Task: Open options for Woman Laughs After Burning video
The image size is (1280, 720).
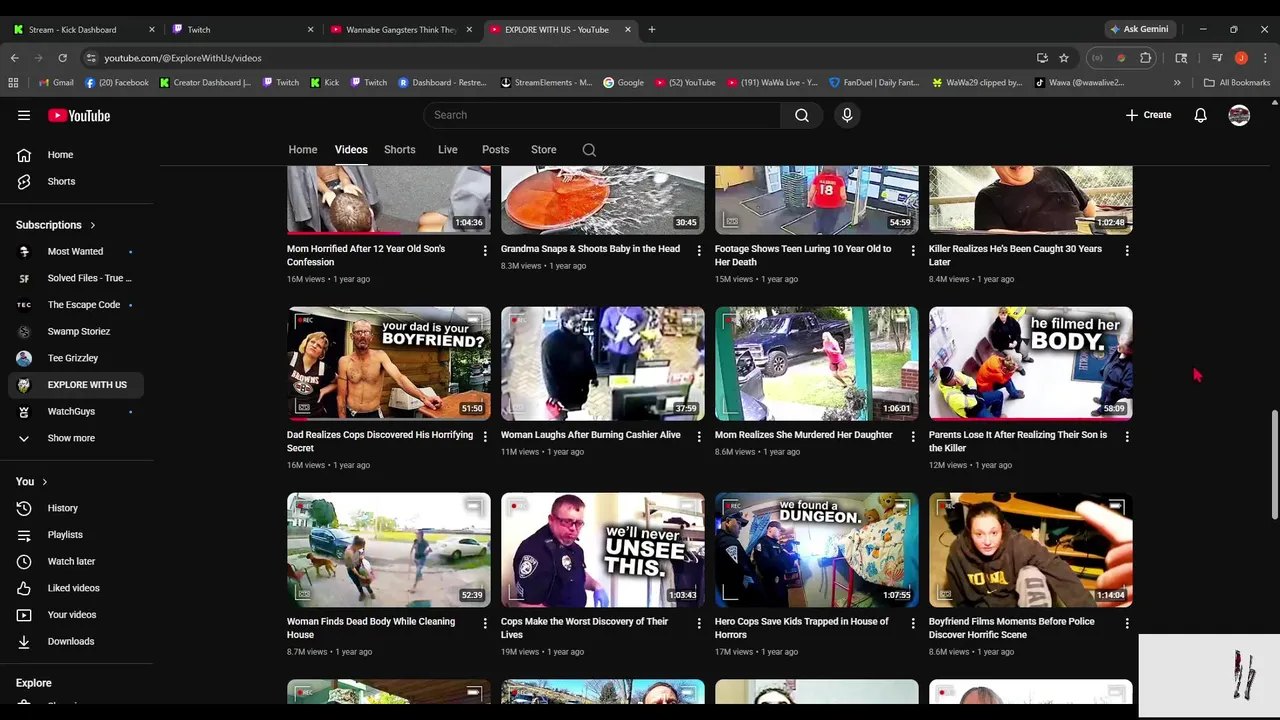Action: (699, 436)
